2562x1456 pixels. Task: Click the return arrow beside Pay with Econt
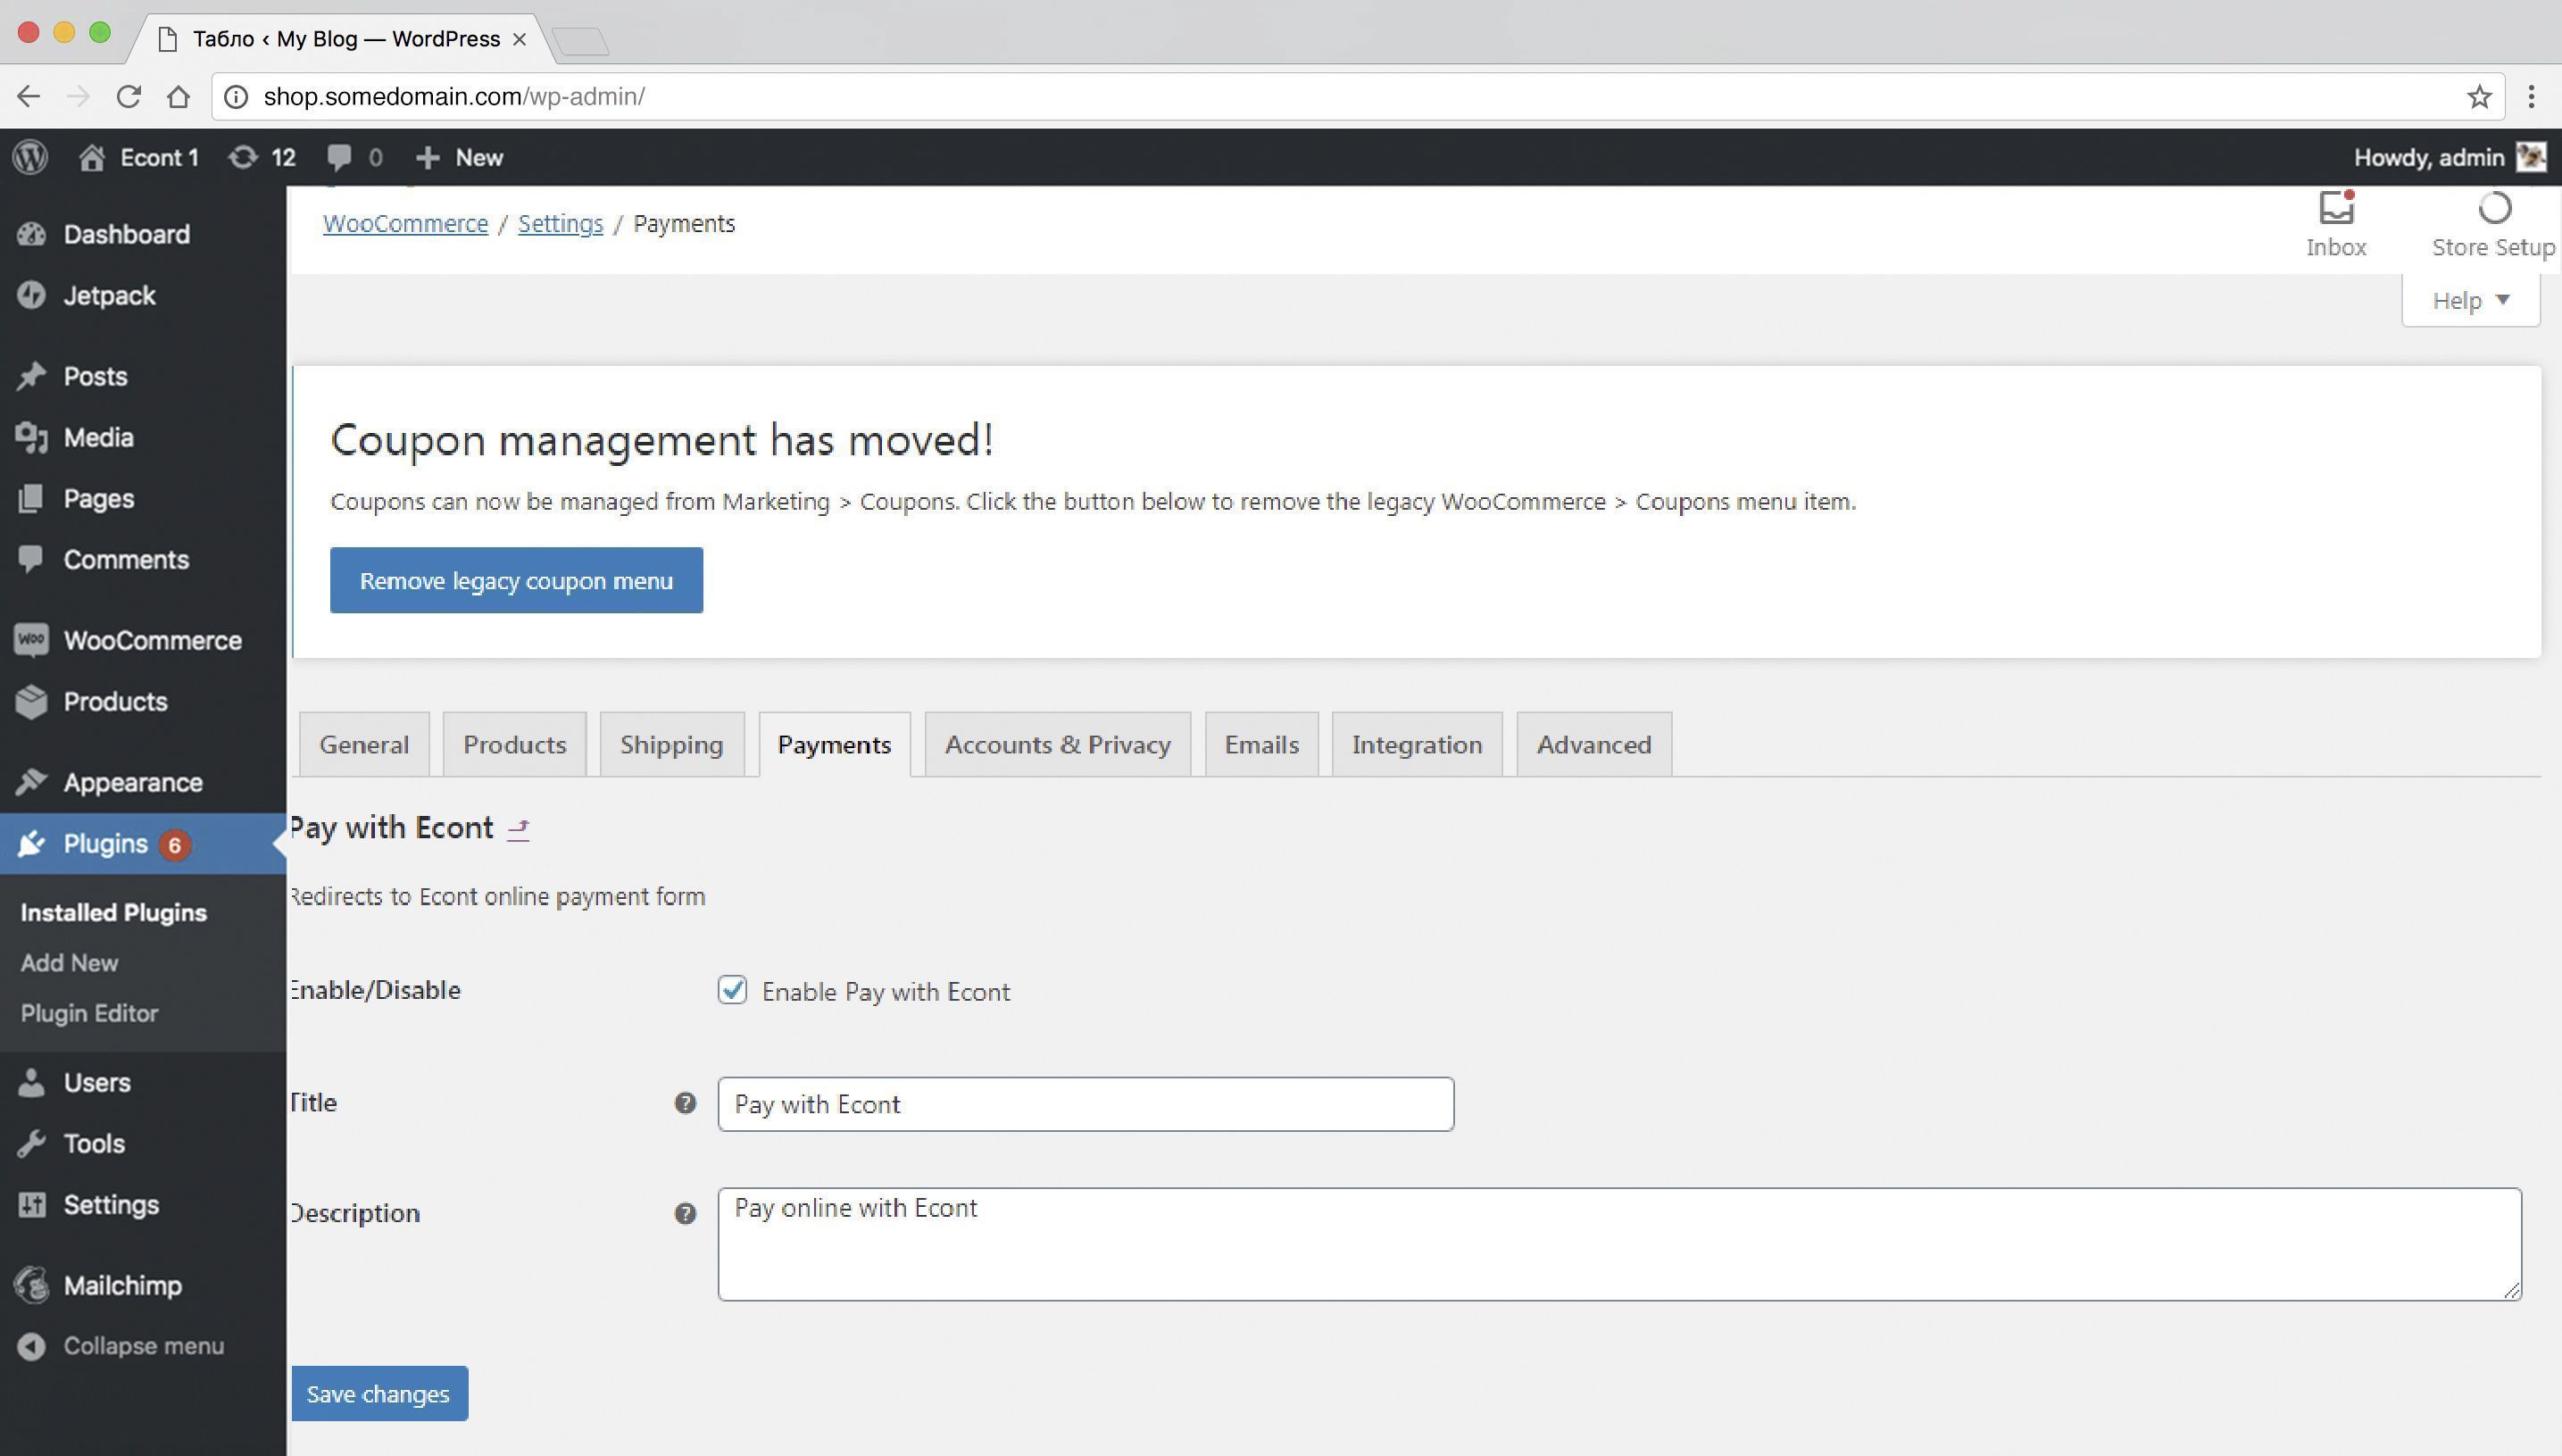click(518, 828)
